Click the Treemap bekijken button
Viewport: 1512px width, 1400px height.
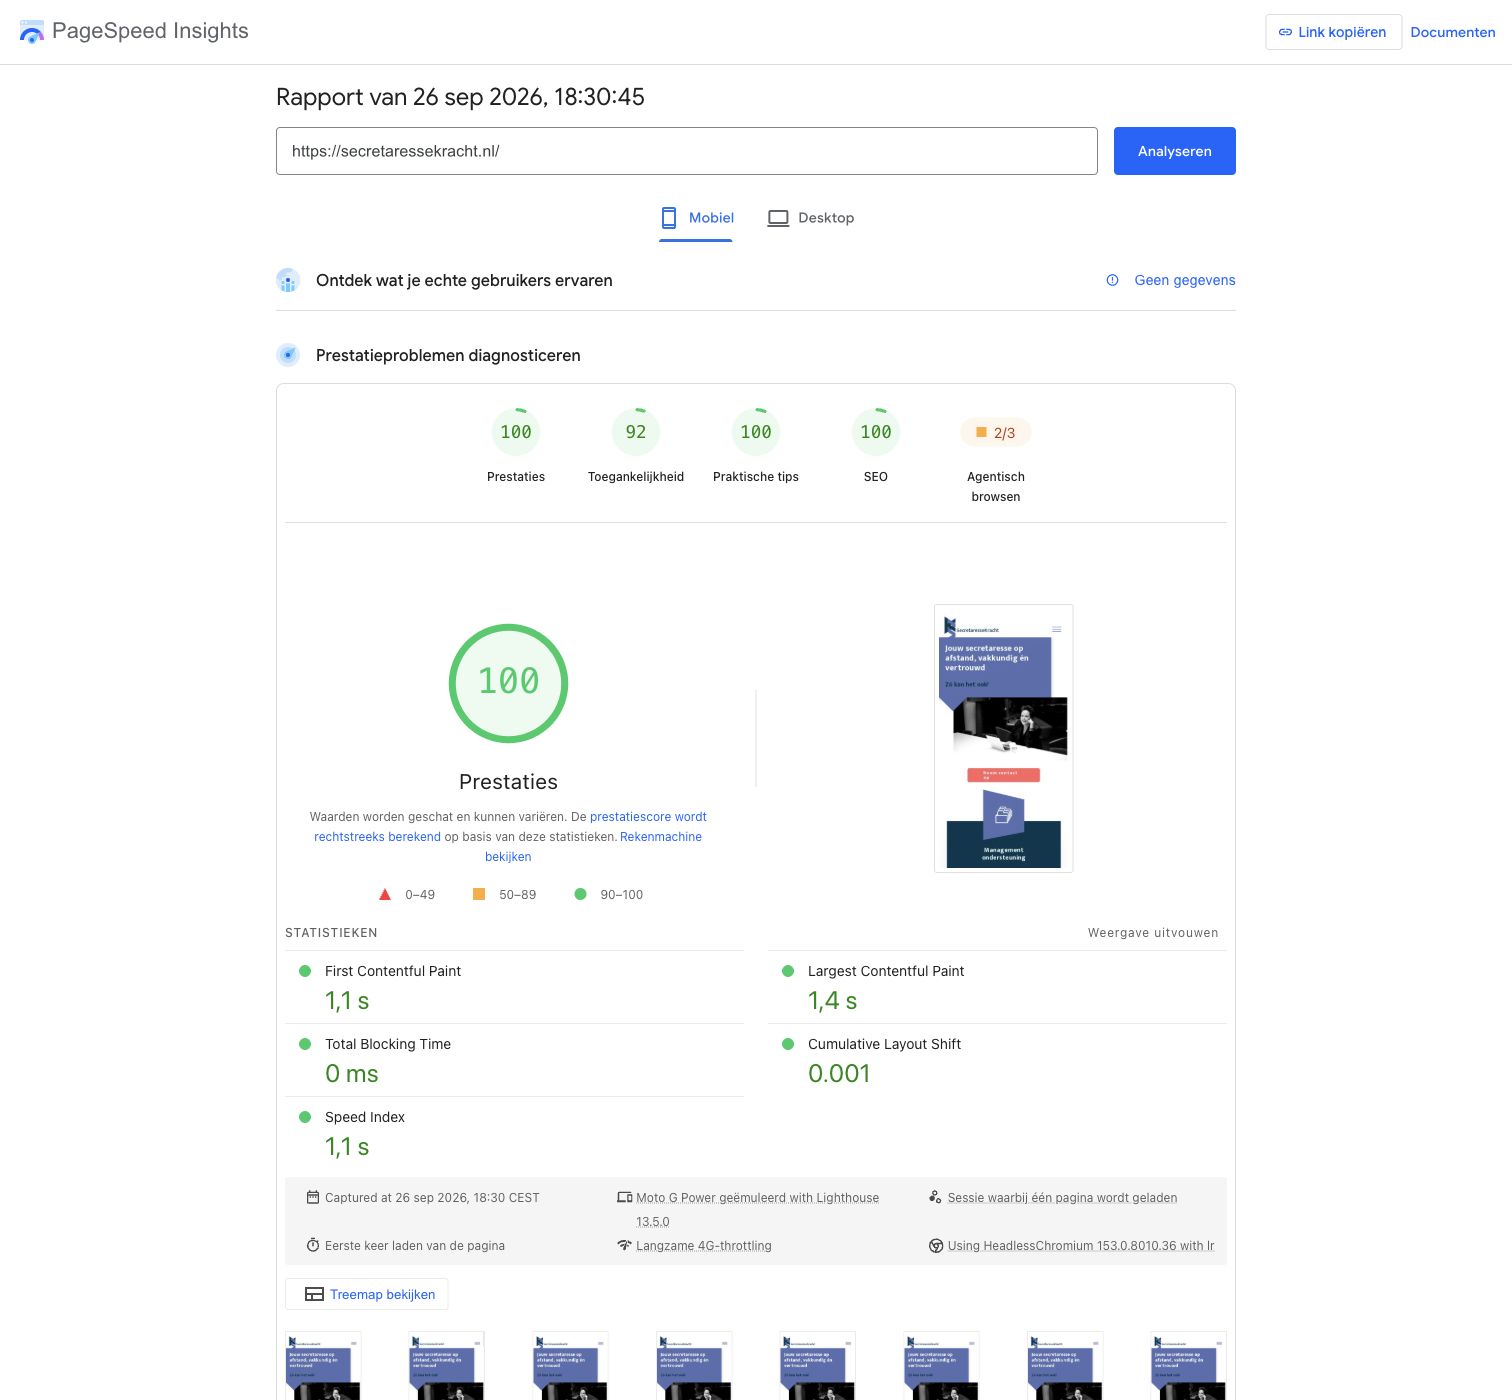(x=367, y=1294)
